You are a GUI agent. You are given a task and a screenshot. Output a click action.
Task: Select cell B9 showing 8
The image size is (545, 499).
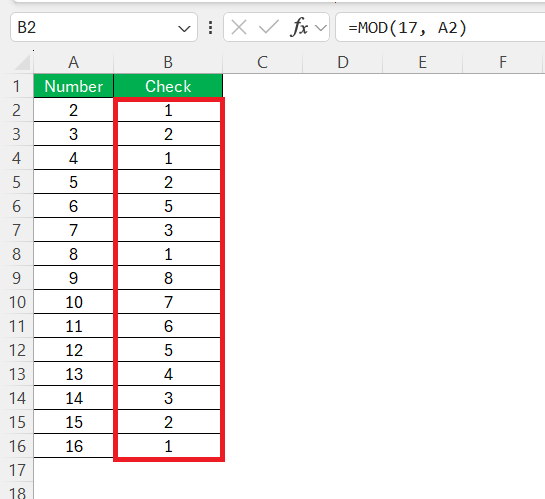(x=168, y=278)
